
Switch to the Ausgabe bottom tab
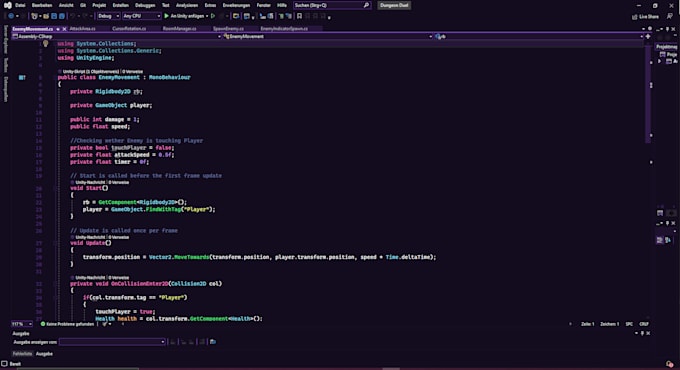[x=44, y=354]
